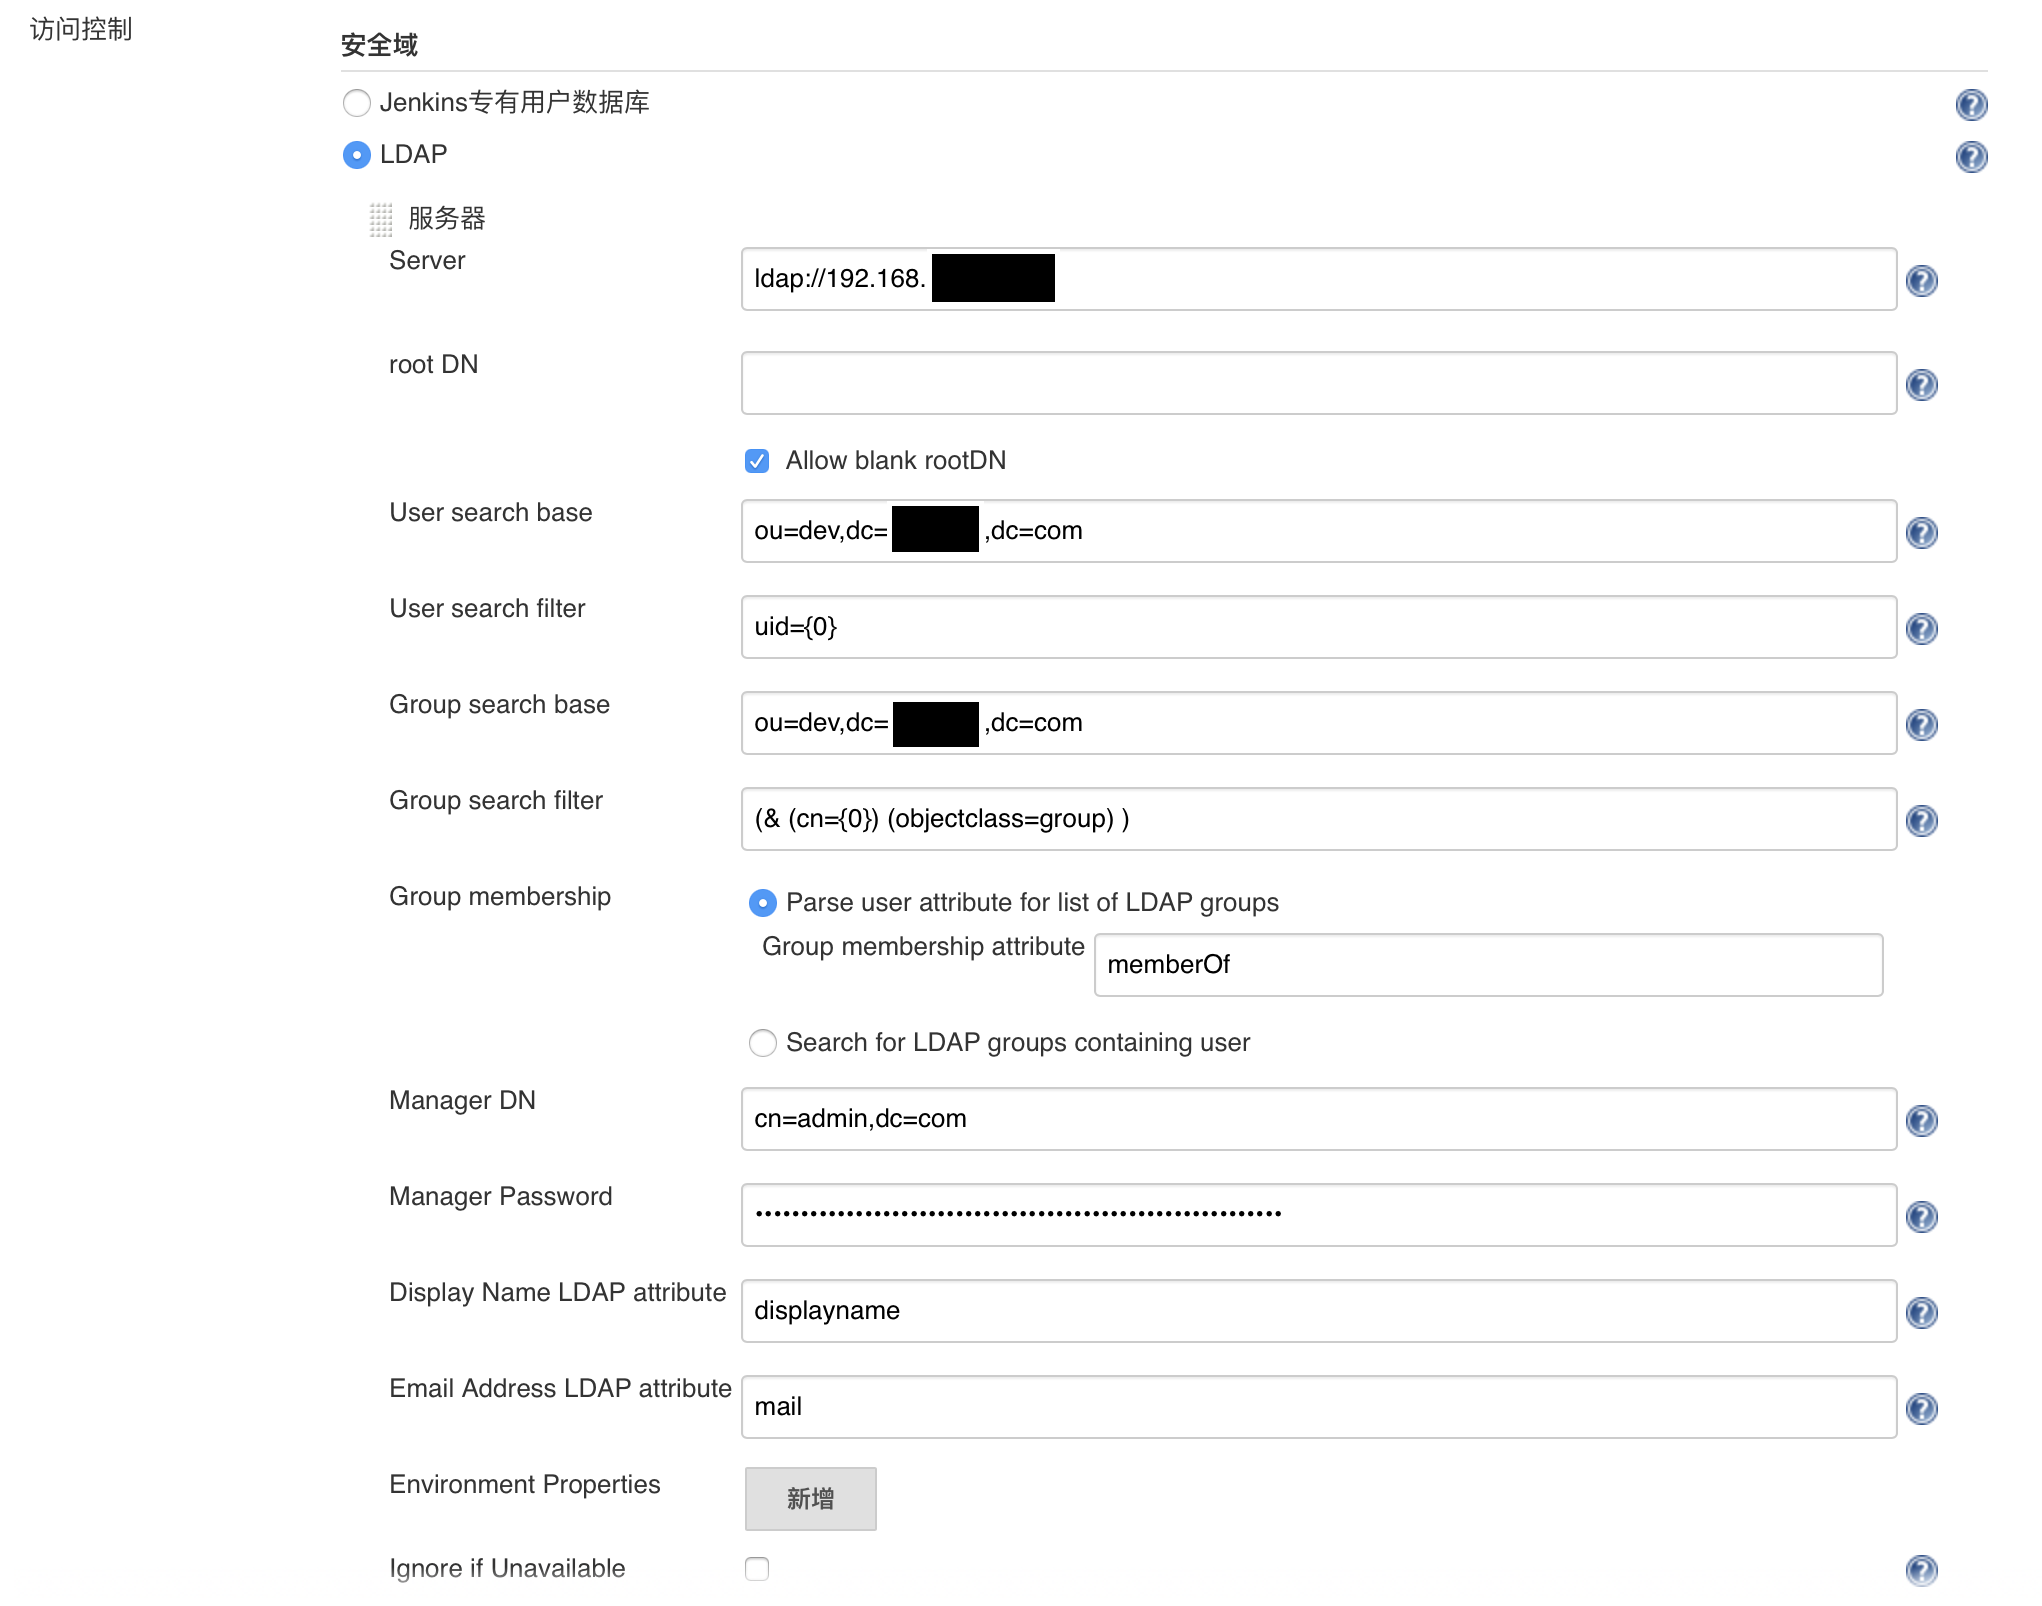Show help for Email Address LDAP attribute

tap(1921, 1409)
